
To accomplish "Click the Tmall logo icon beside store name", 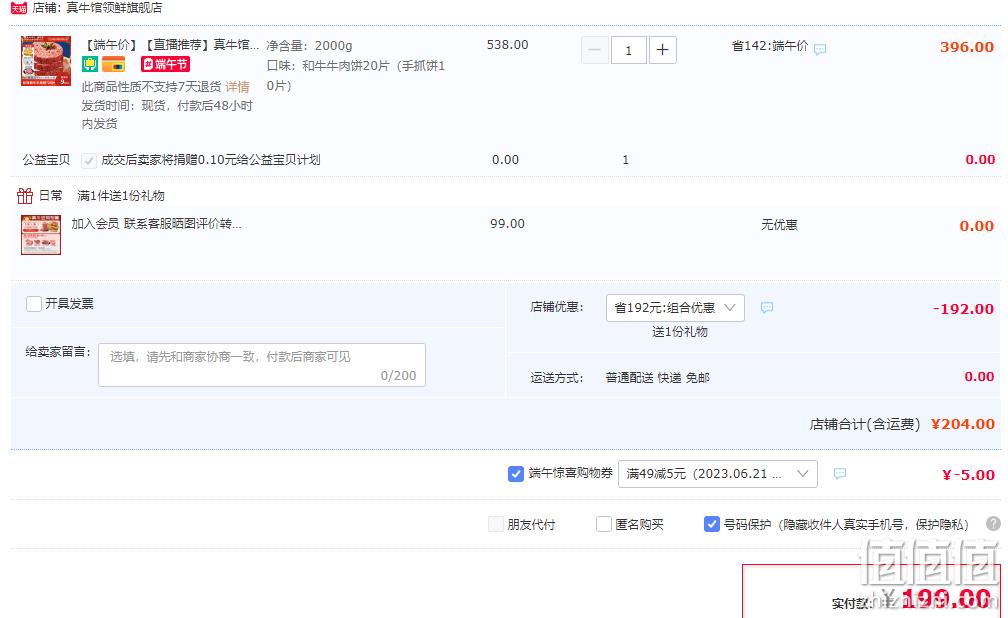I will [x=19, y=8].
